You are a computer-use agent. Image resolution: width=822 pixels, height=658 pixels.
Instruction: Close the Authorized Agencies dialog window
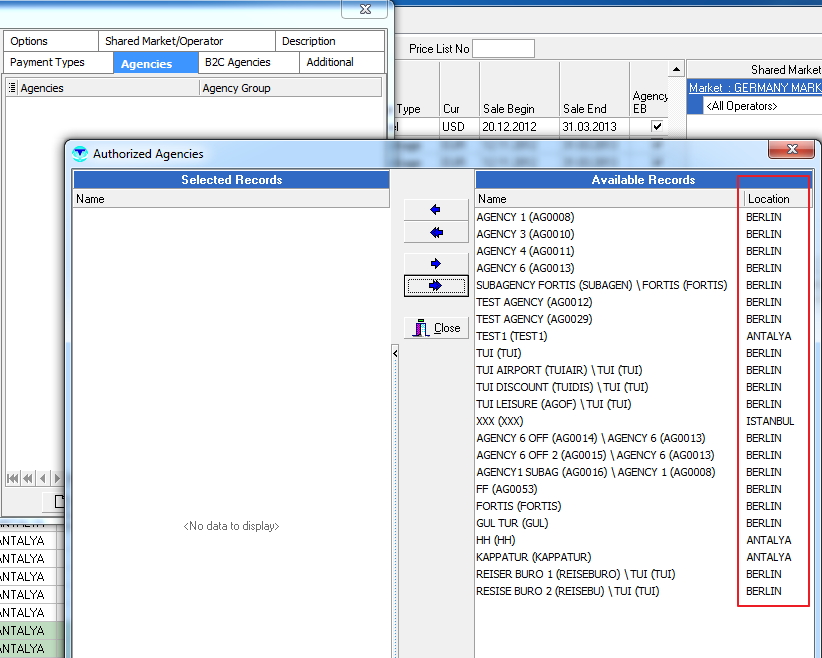pyautogui.click(x=792, y=149)
